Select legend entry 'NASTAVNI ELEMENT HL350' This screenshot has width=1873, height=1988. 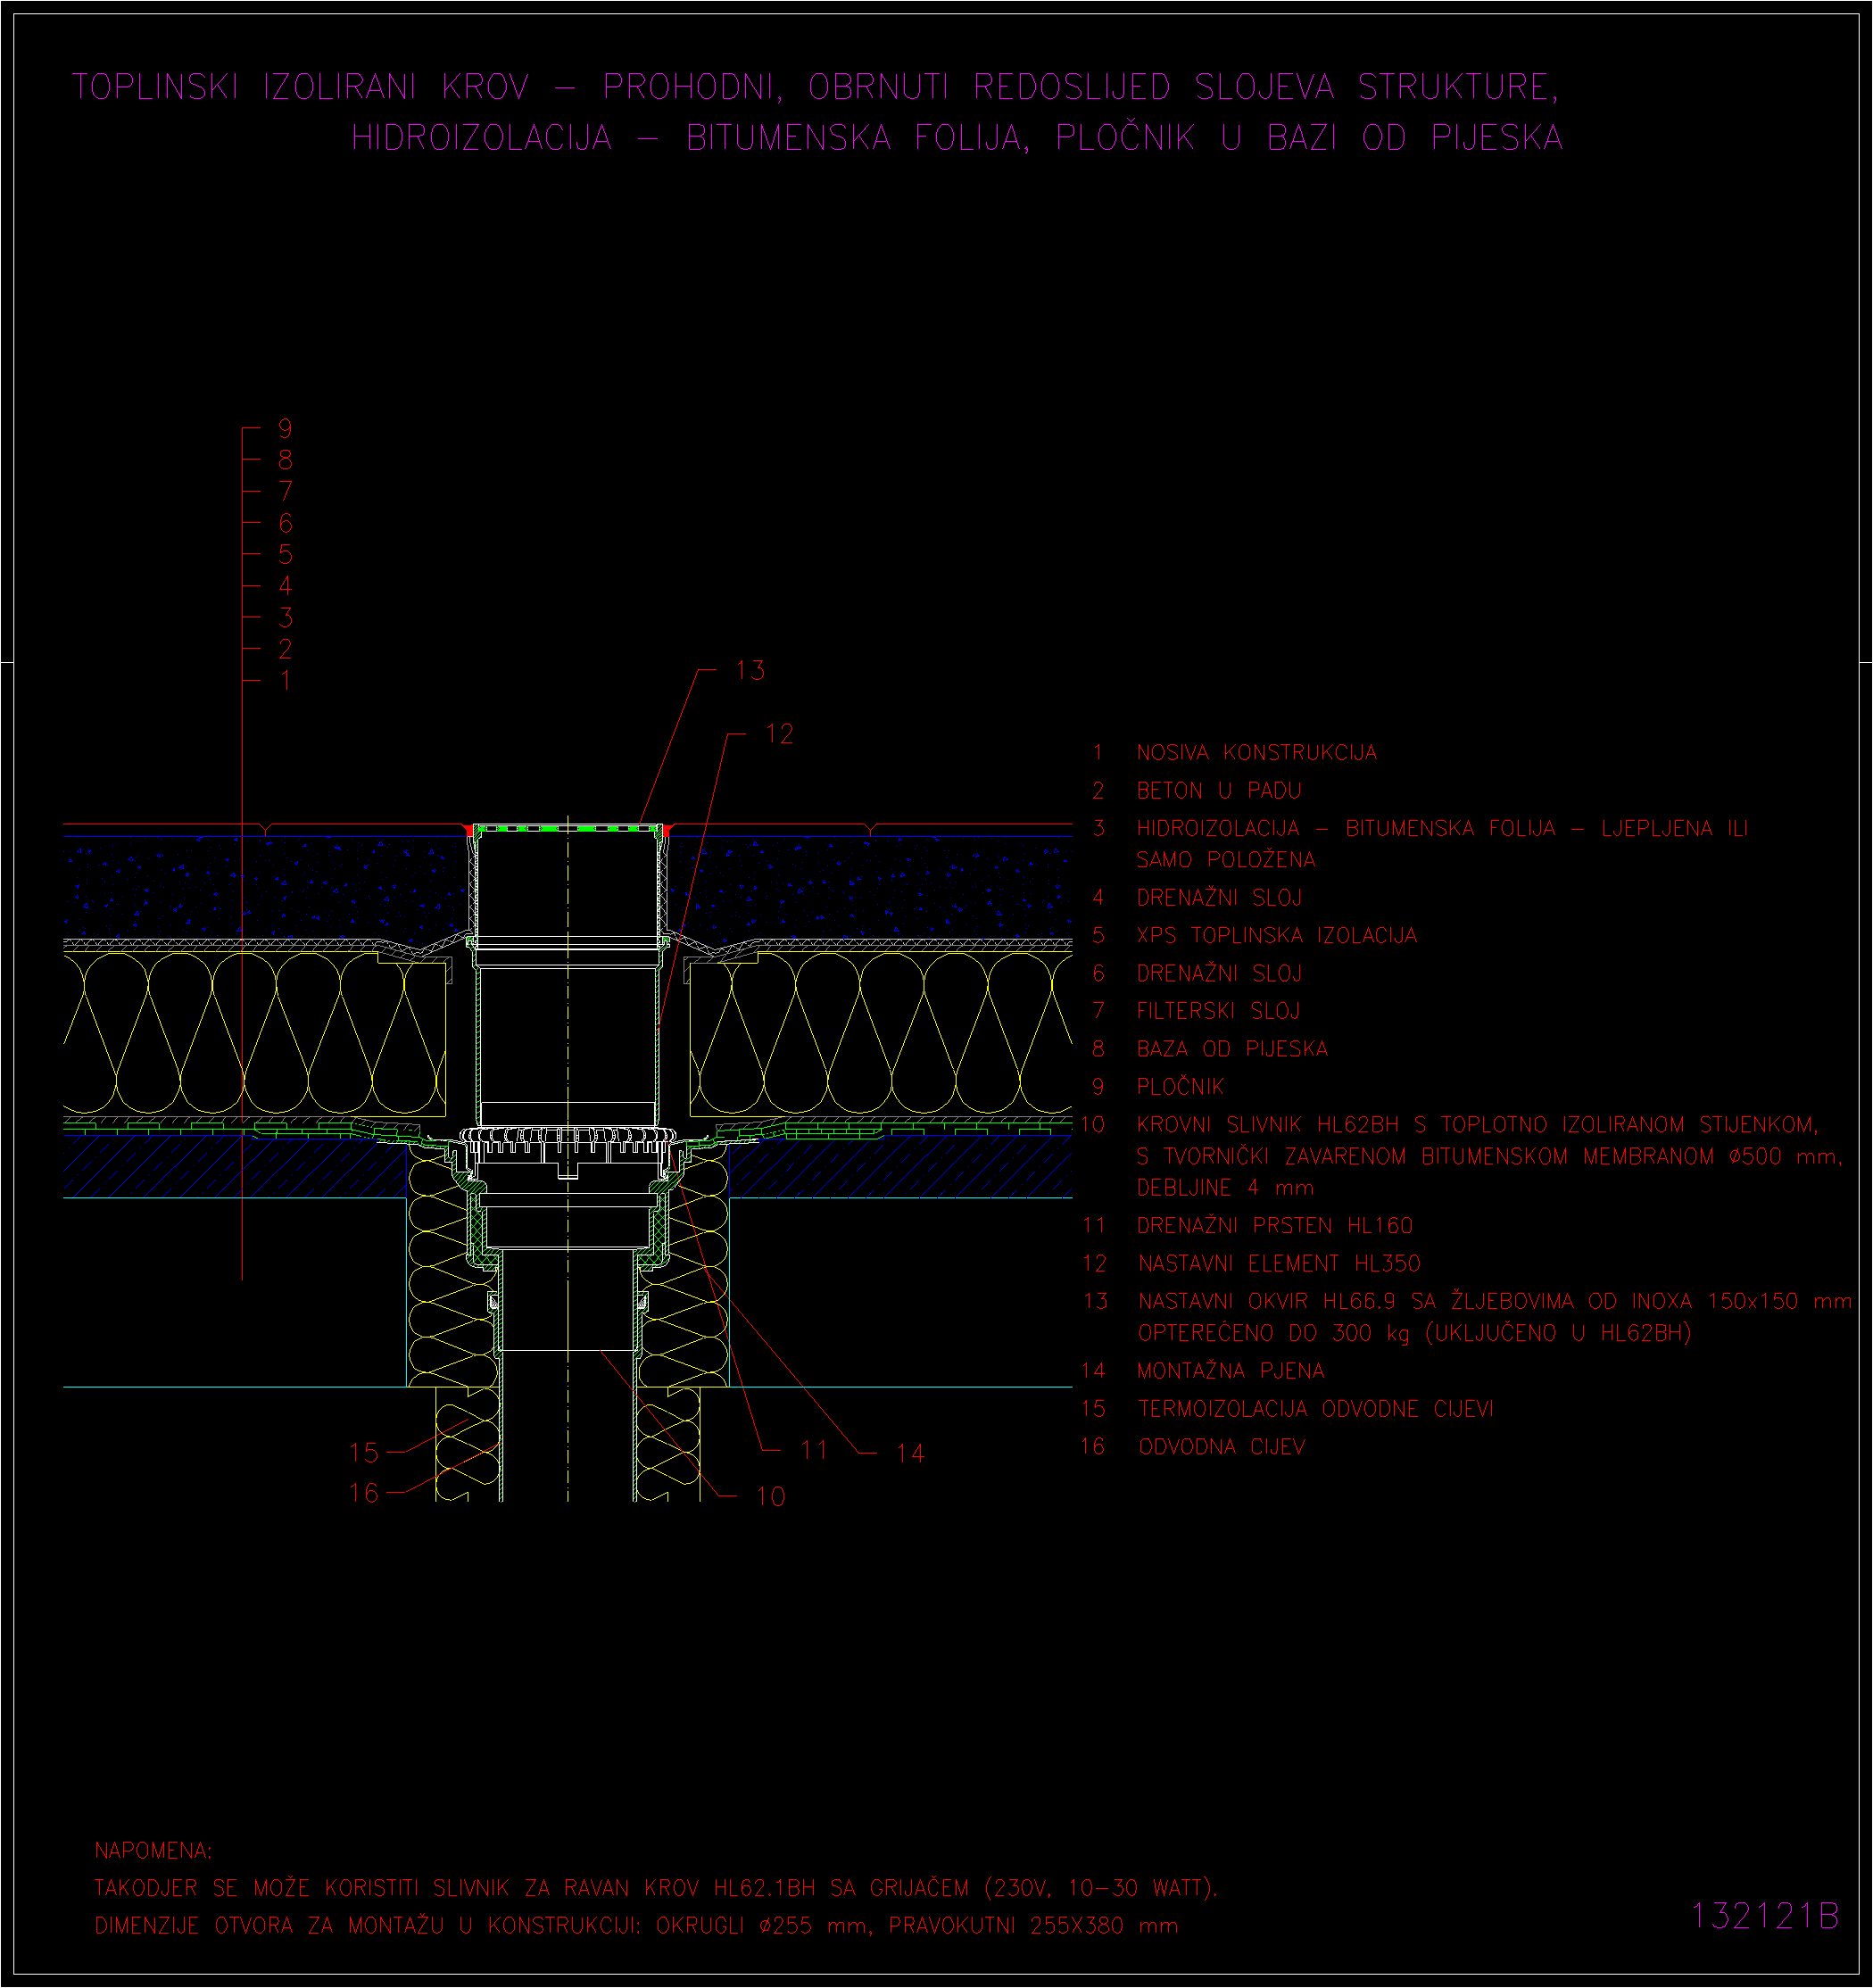pos(1279,1264)
